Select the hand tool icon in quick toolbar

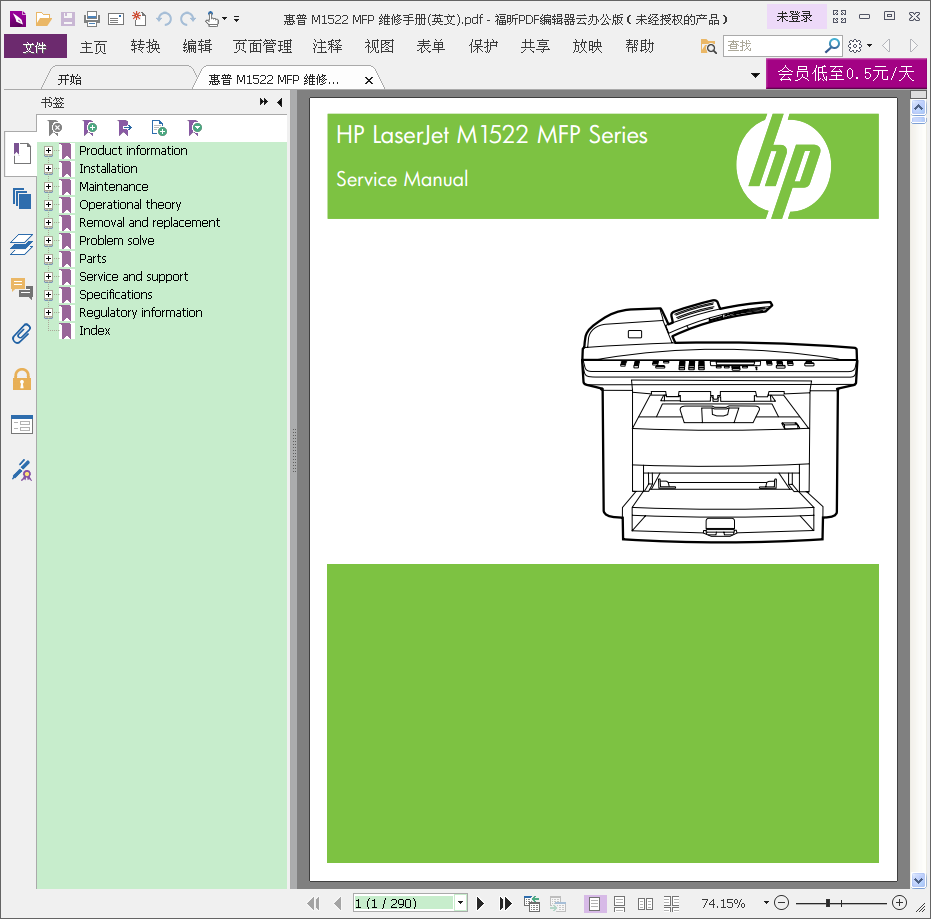click(212, 19)
